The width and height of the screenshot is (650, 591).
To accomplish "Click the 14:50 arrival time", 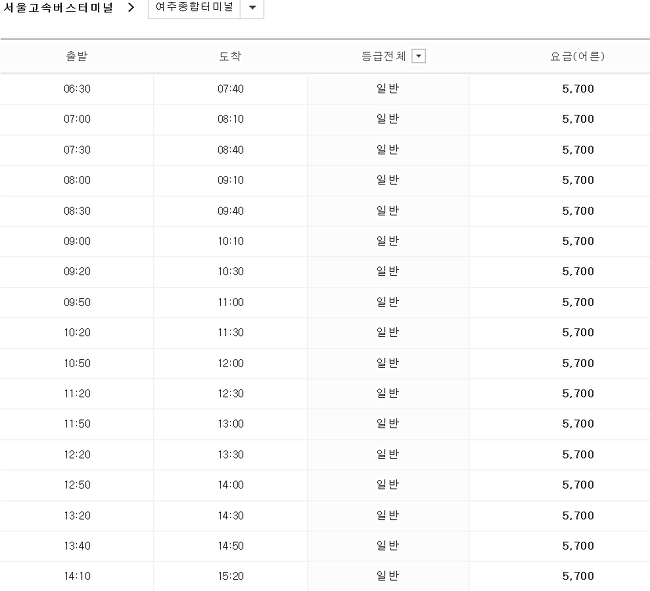I will (x=230, y=545).
